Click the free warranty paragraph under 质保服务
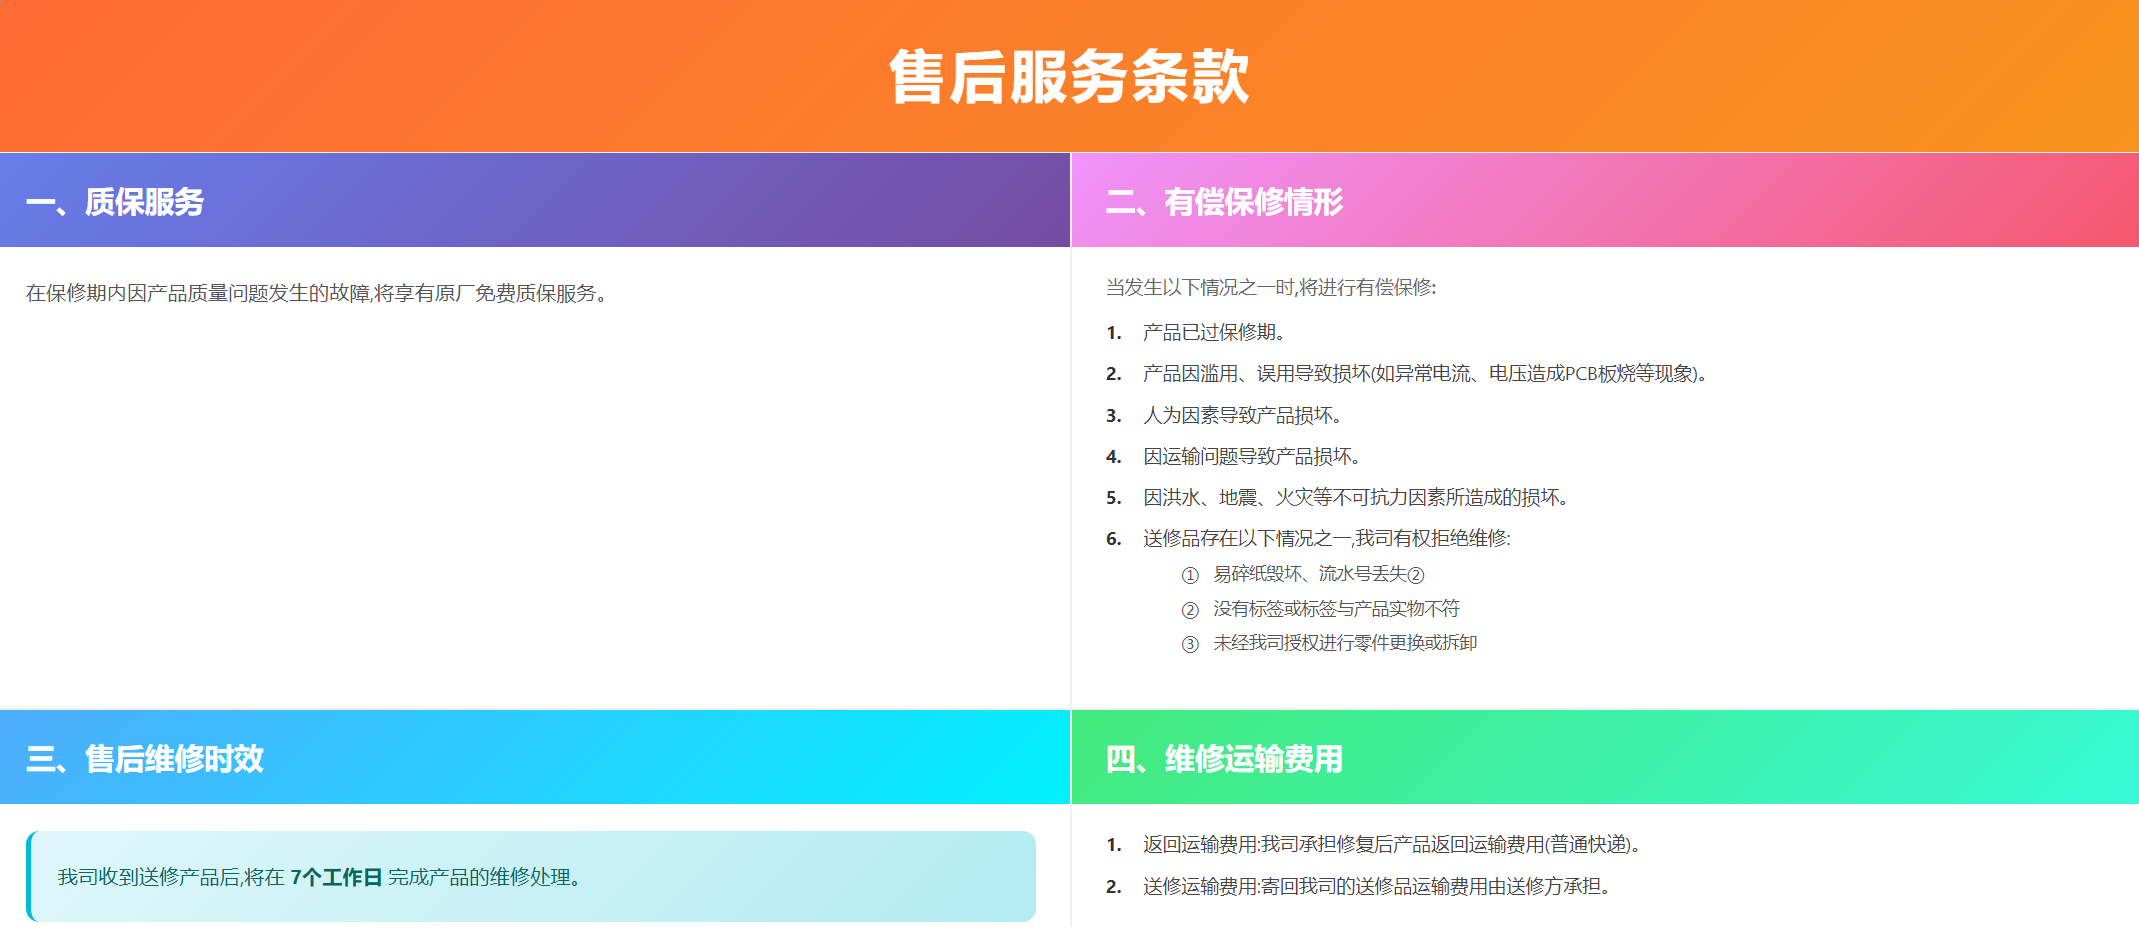This screenshot has width=2139, height=927. tap(316, 293)
